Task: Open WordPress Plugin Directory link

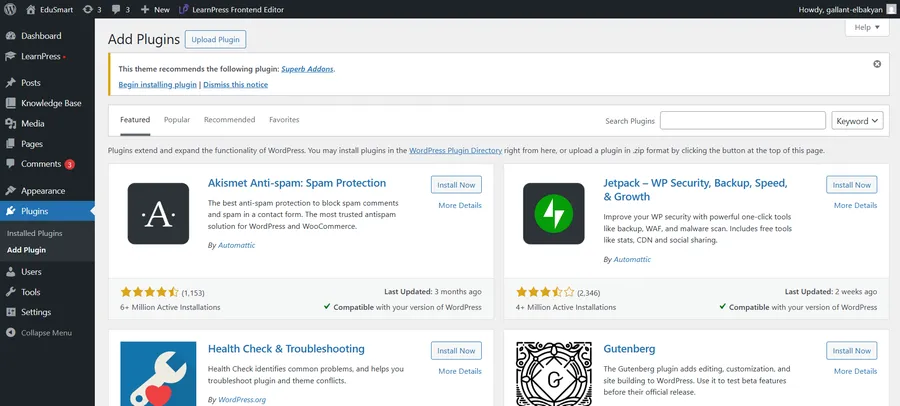Action: pyautogui.click(x=455, y=151)
